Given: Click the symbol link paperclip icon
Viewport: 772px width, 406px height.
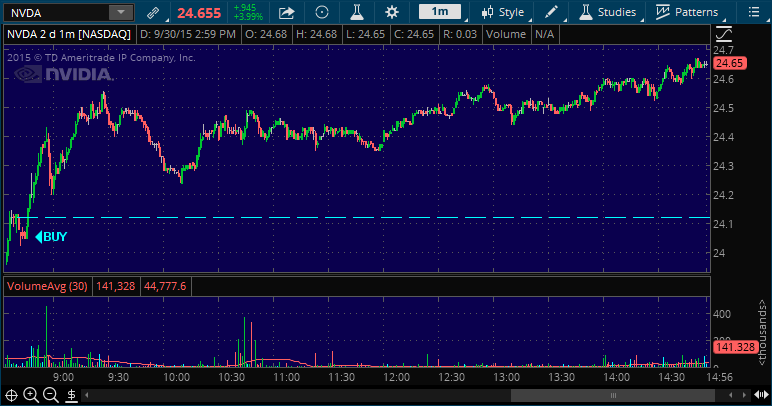Looking at the screenshot, I should 152,12.
